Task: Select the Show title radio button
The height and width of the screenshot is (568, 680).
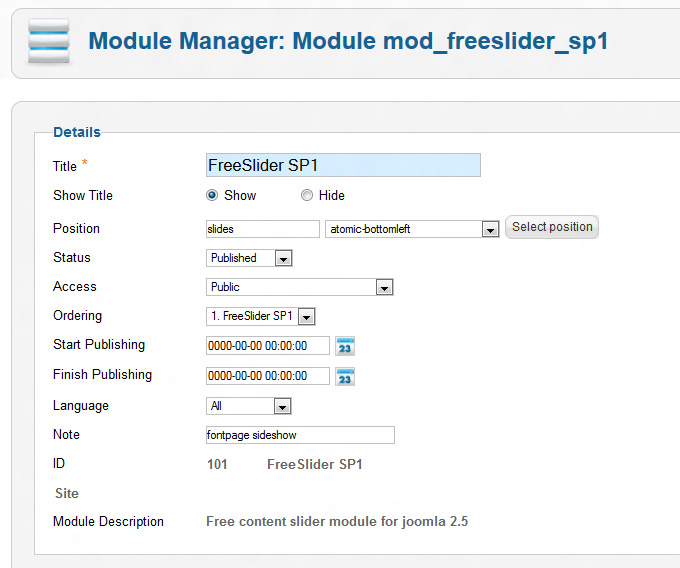Action: coord(212,196)
